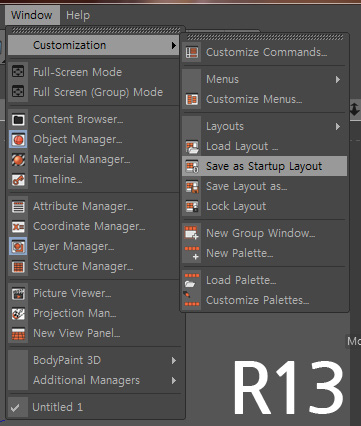Click the Structure Manager grid icon
Screen dimensions: 361x426
tap(18, 267)
